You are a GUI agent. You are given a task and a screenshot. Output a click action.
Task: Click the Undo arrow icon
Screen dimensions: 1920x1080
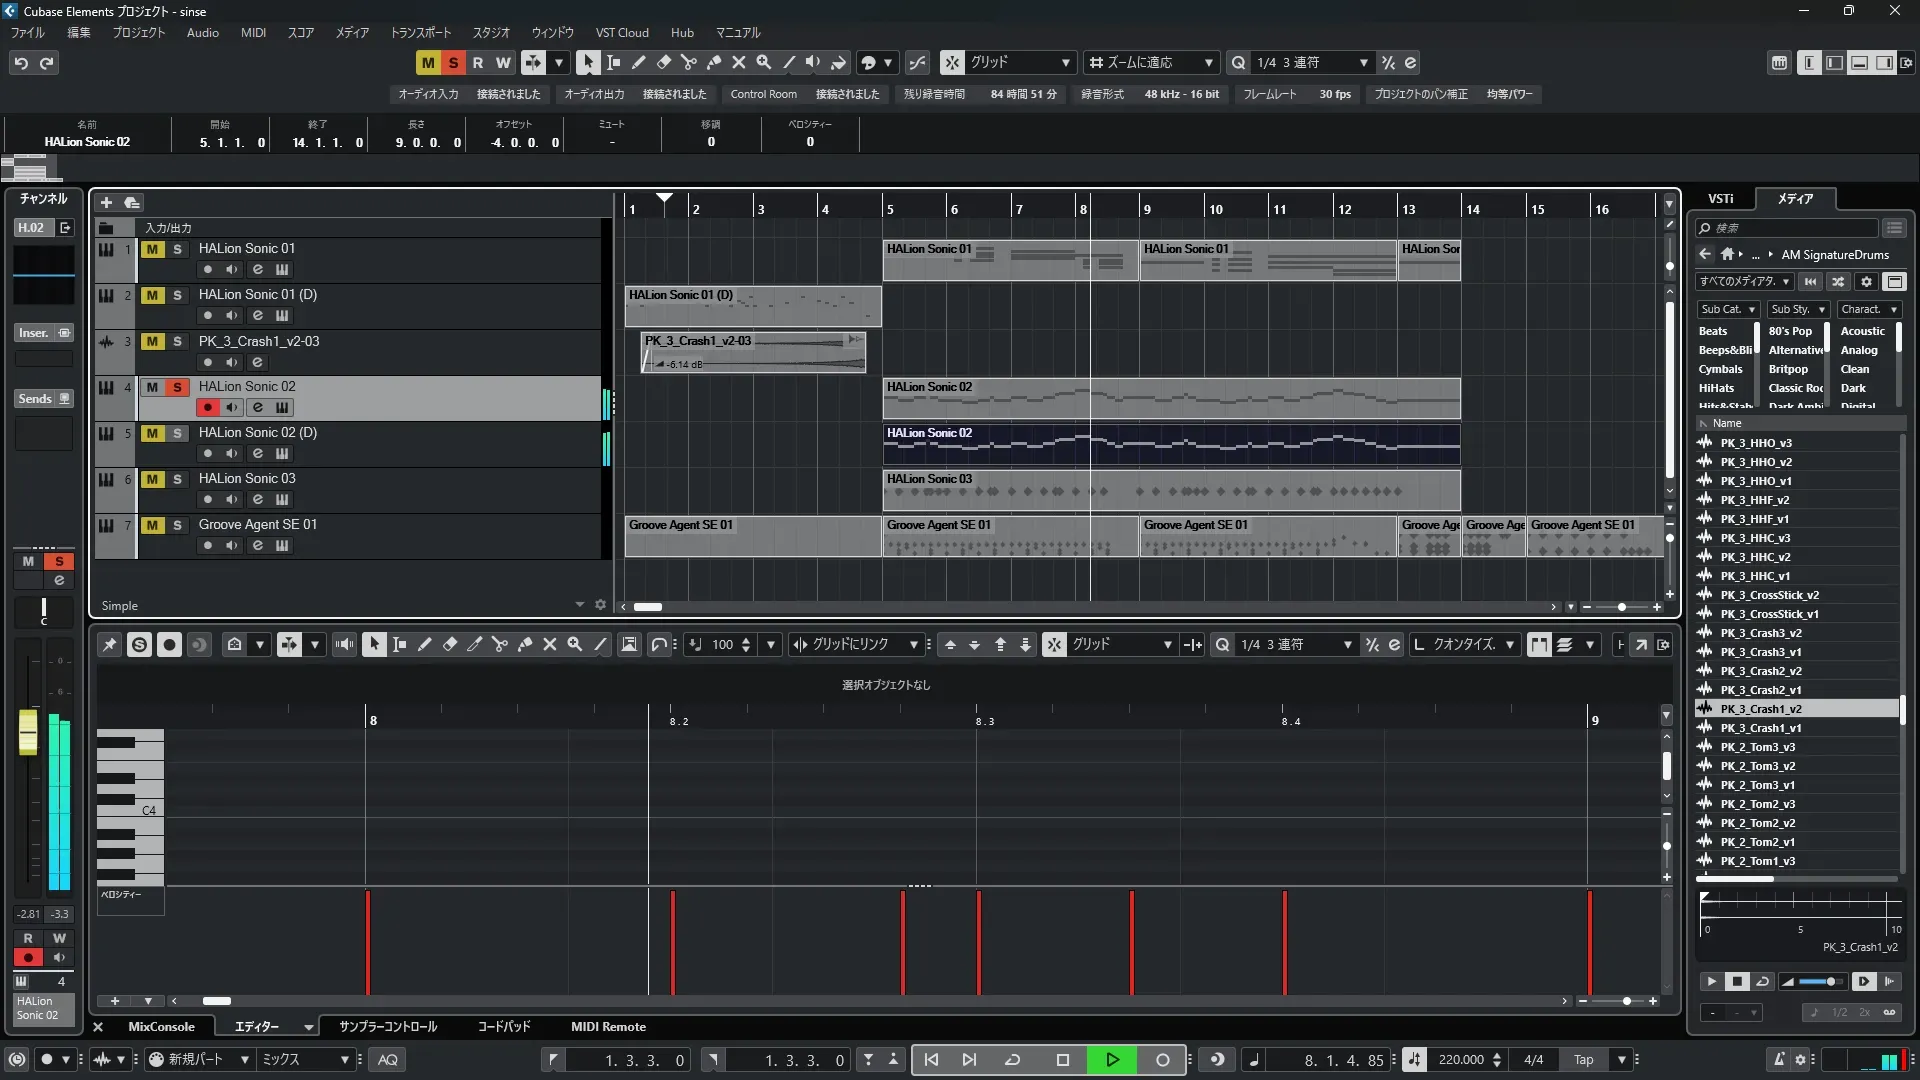21,62
